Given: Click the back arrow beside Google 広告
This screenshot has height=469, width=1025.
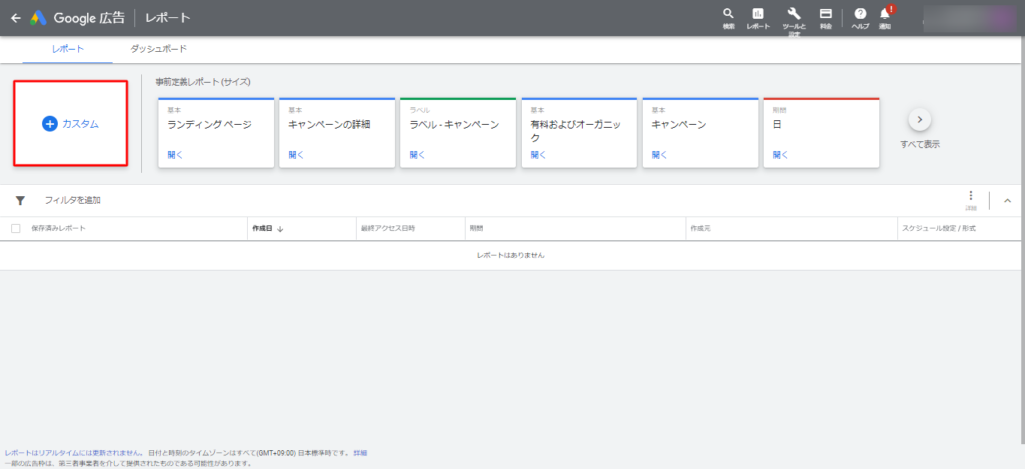Looking at the screenshot, I should click(15, 18).
